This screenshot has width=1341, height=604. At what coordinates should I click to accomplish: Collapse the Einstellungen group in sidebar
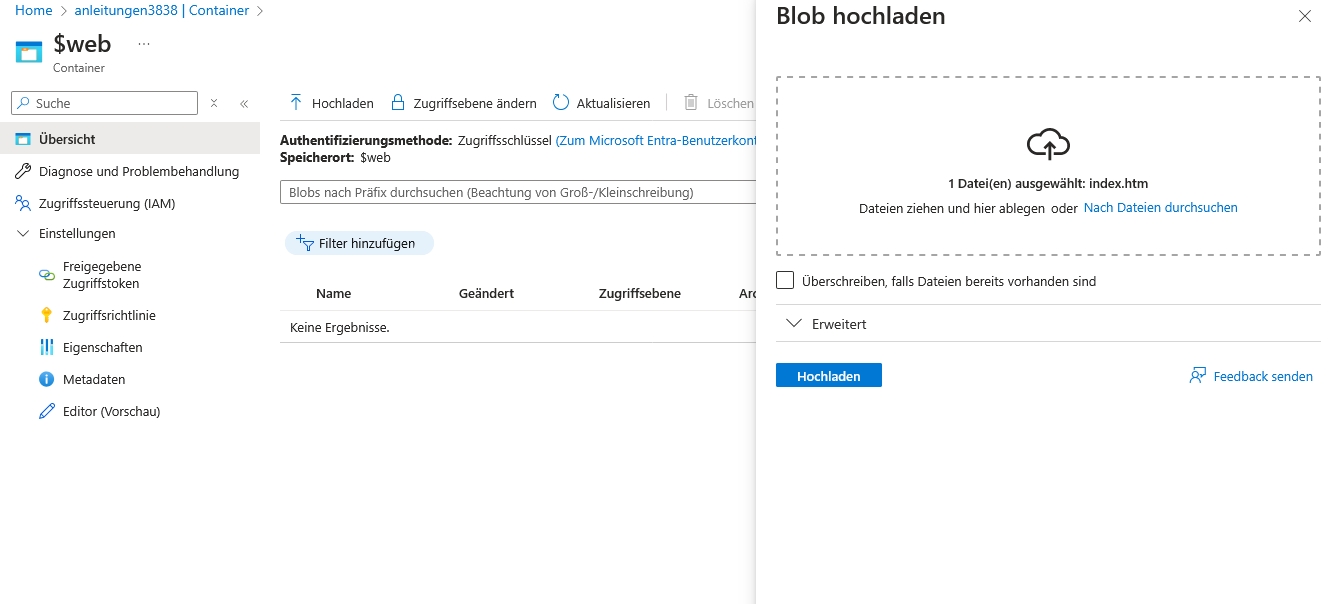(24, 233)
